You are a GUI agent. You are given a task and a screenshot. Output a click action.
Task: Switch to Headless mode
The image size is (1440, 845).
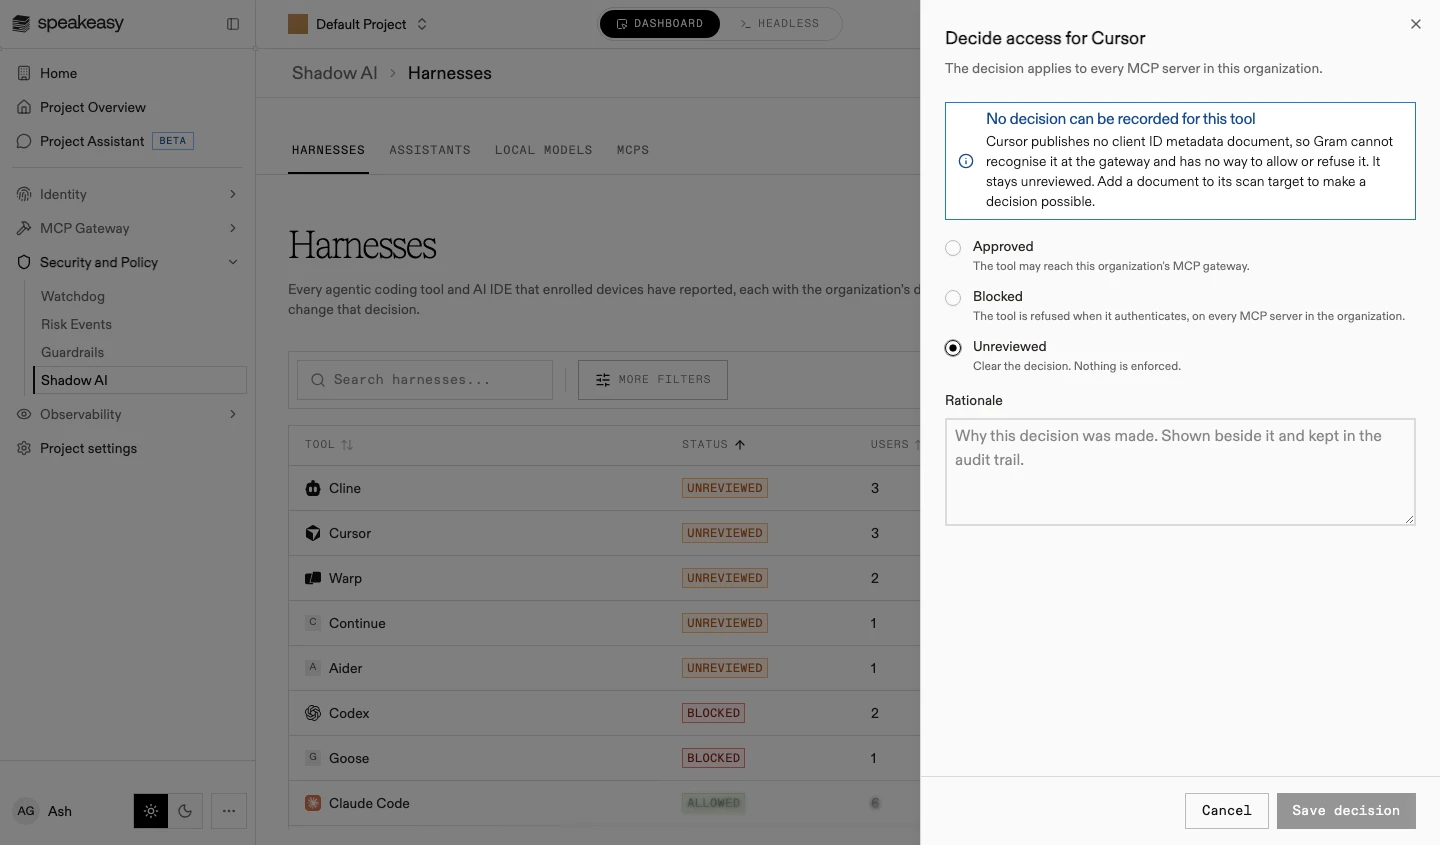[x=780, y=23]
